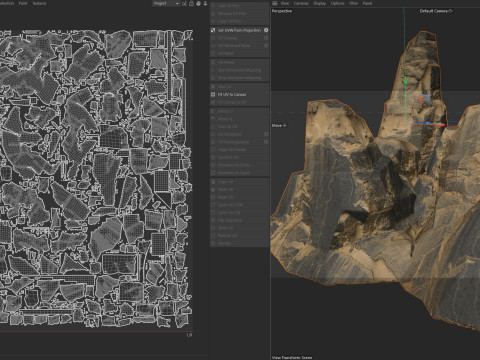Viewport: 480px width, 360px height.
Task: Open the Filter menu
Action: click(x=354, y=3)
